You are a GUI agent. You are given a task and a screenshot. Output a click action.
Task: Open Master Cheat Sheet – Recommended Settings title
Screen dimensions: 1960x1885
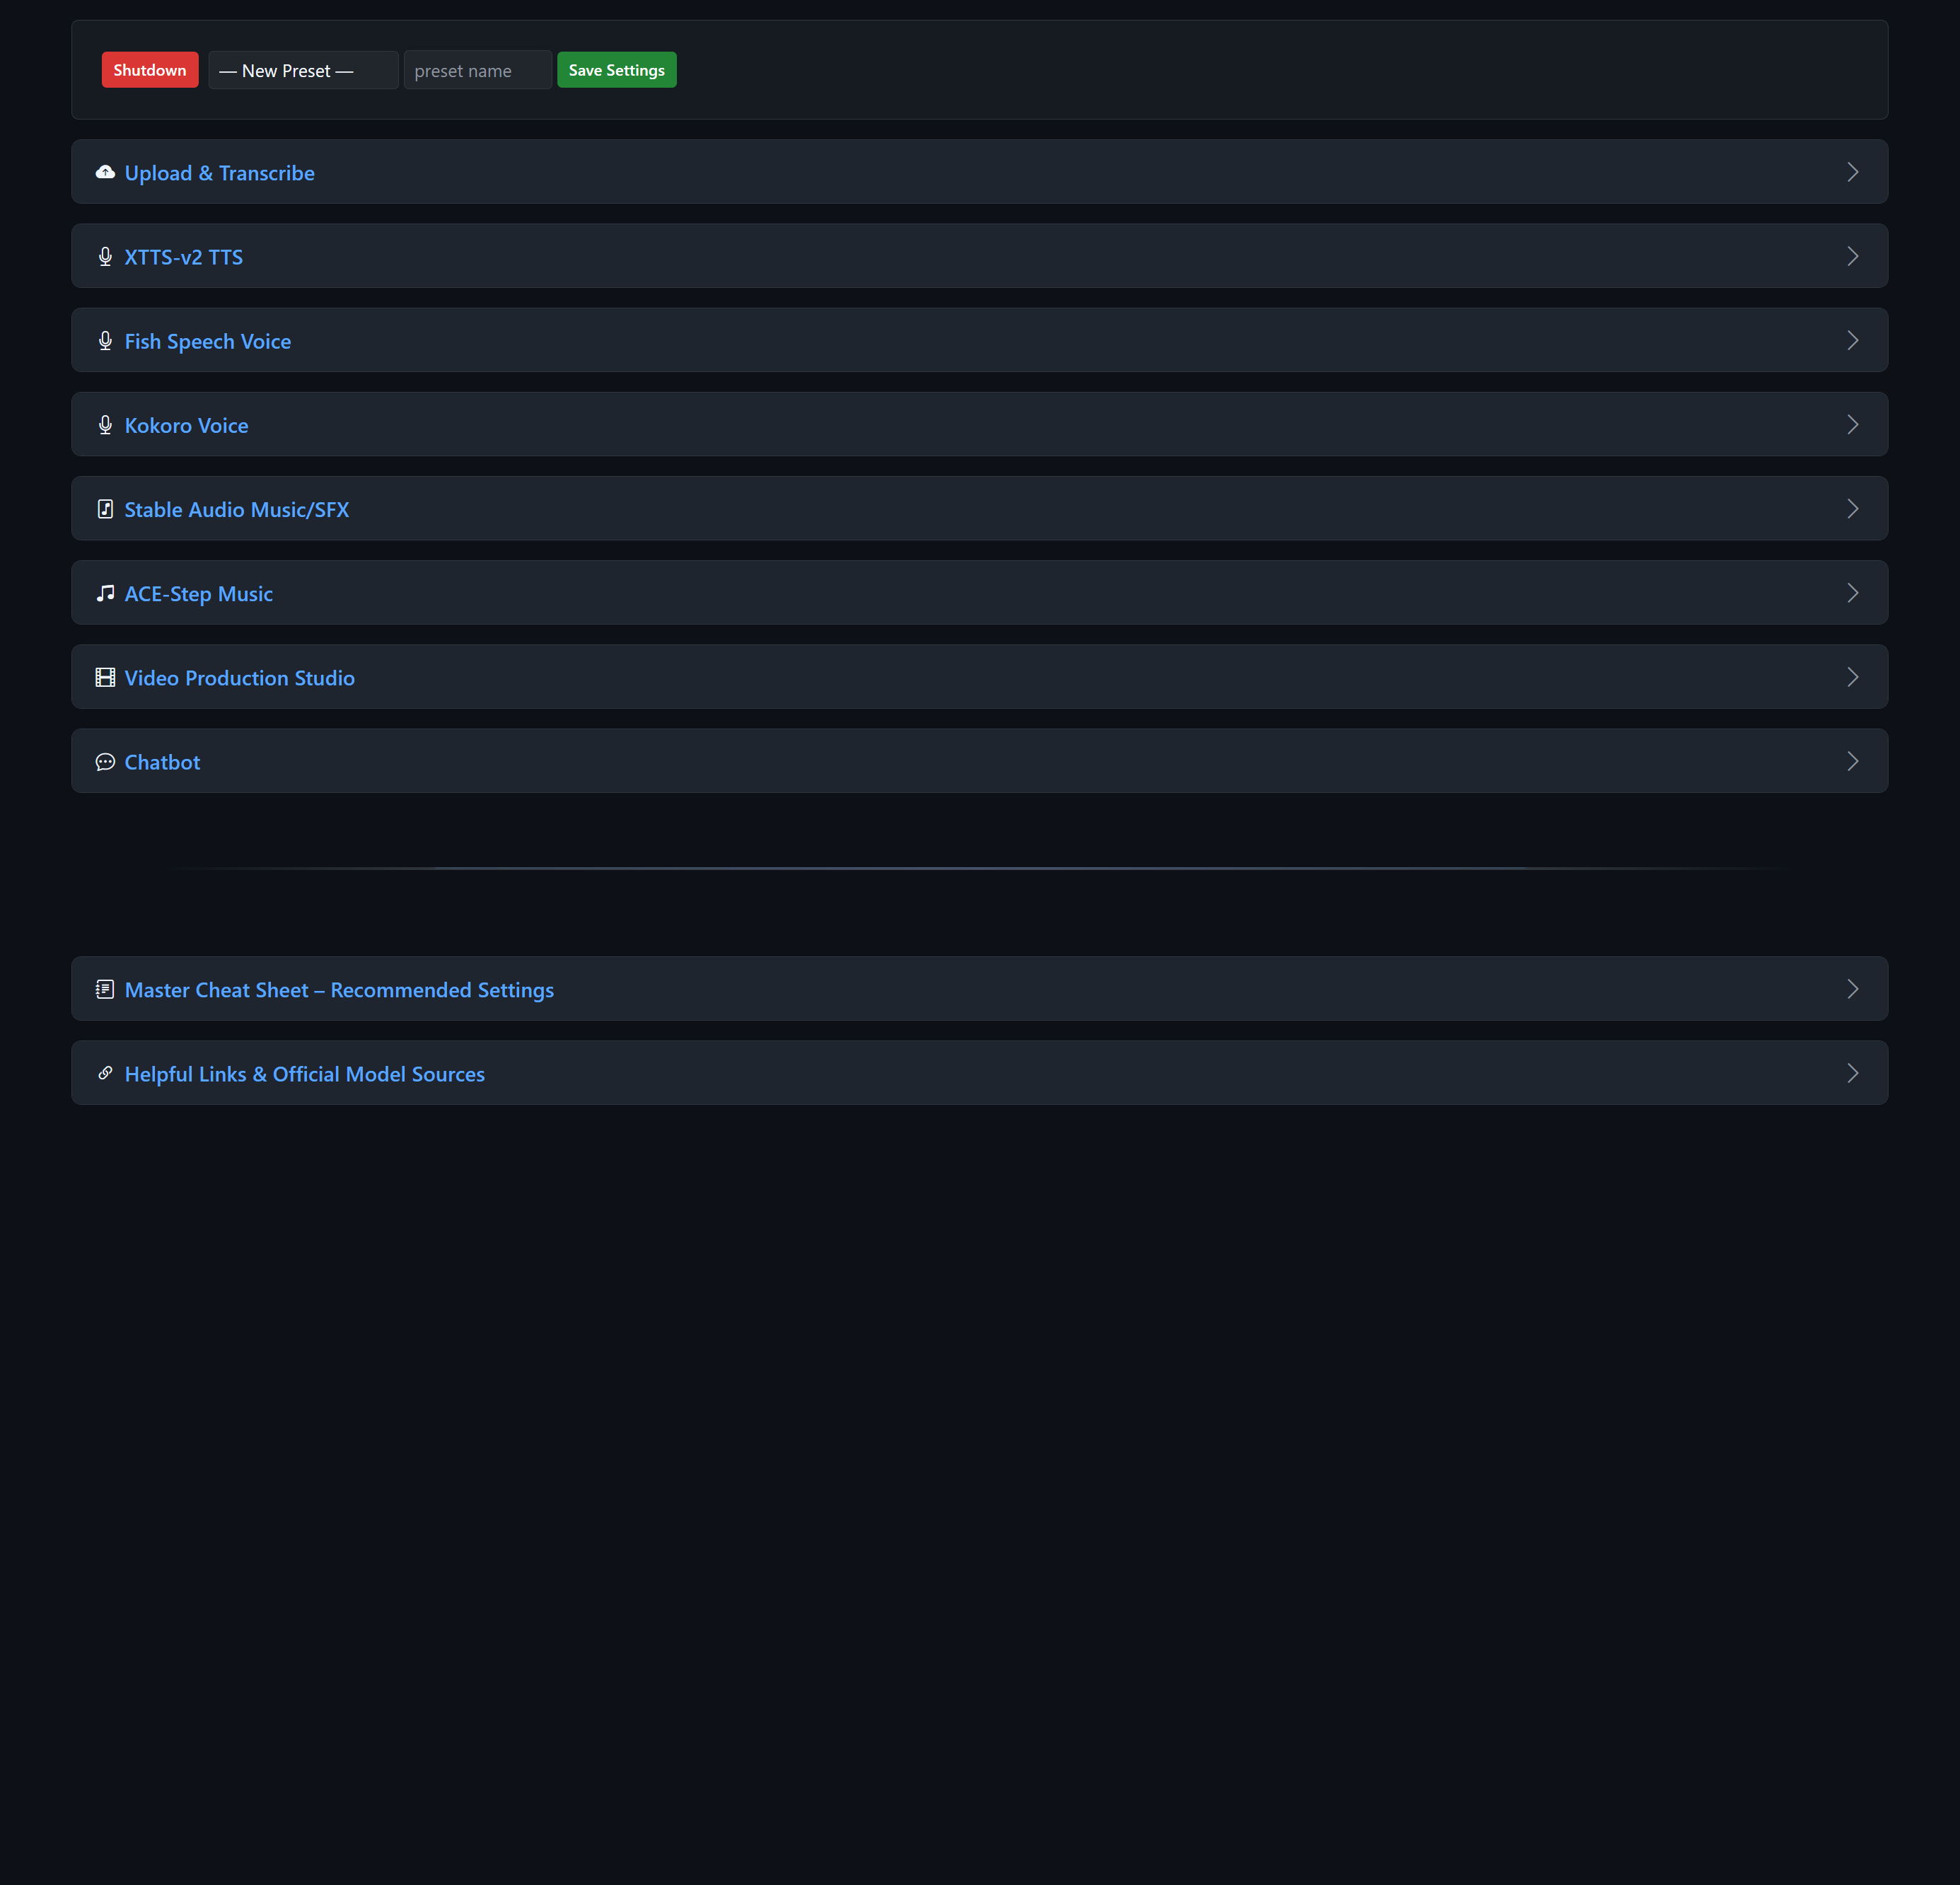pos(339,990)
